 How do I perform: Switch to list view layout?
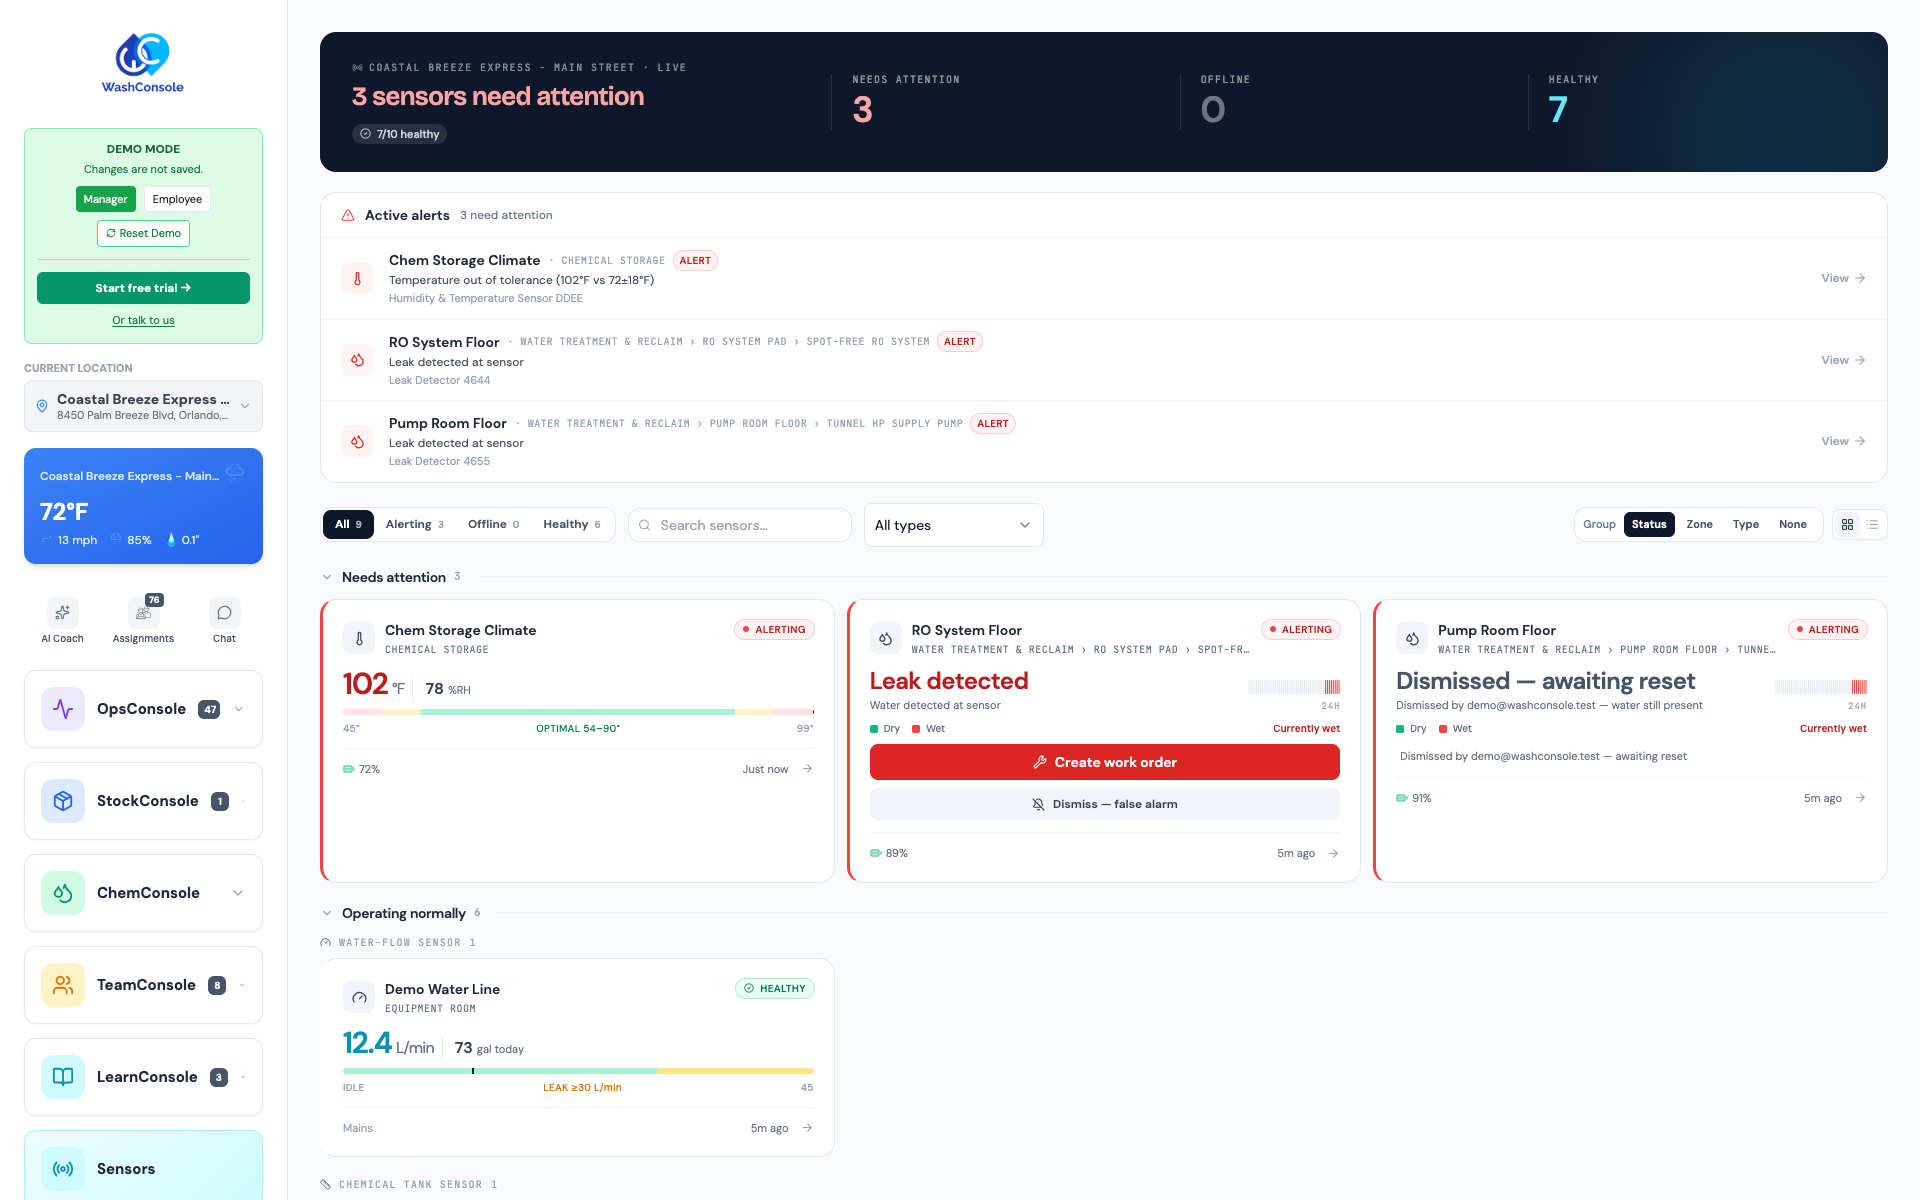(x=1873, y=524)
